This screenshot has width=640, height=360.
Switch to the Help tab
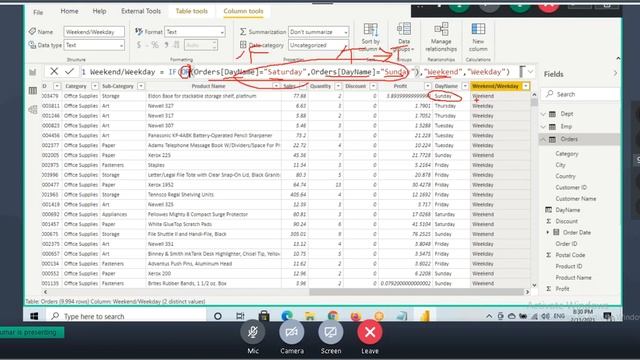(x=99, y=11)
